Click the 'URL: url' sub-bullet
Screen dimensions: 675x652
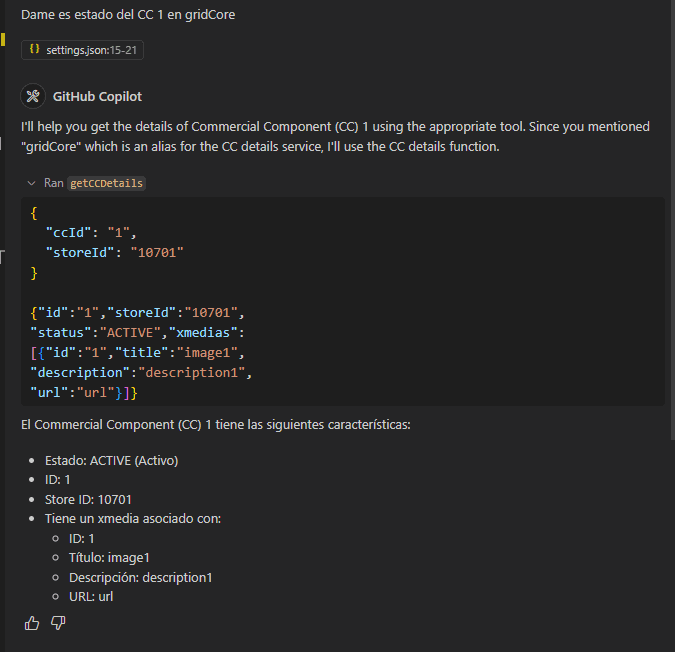point(91,596)
